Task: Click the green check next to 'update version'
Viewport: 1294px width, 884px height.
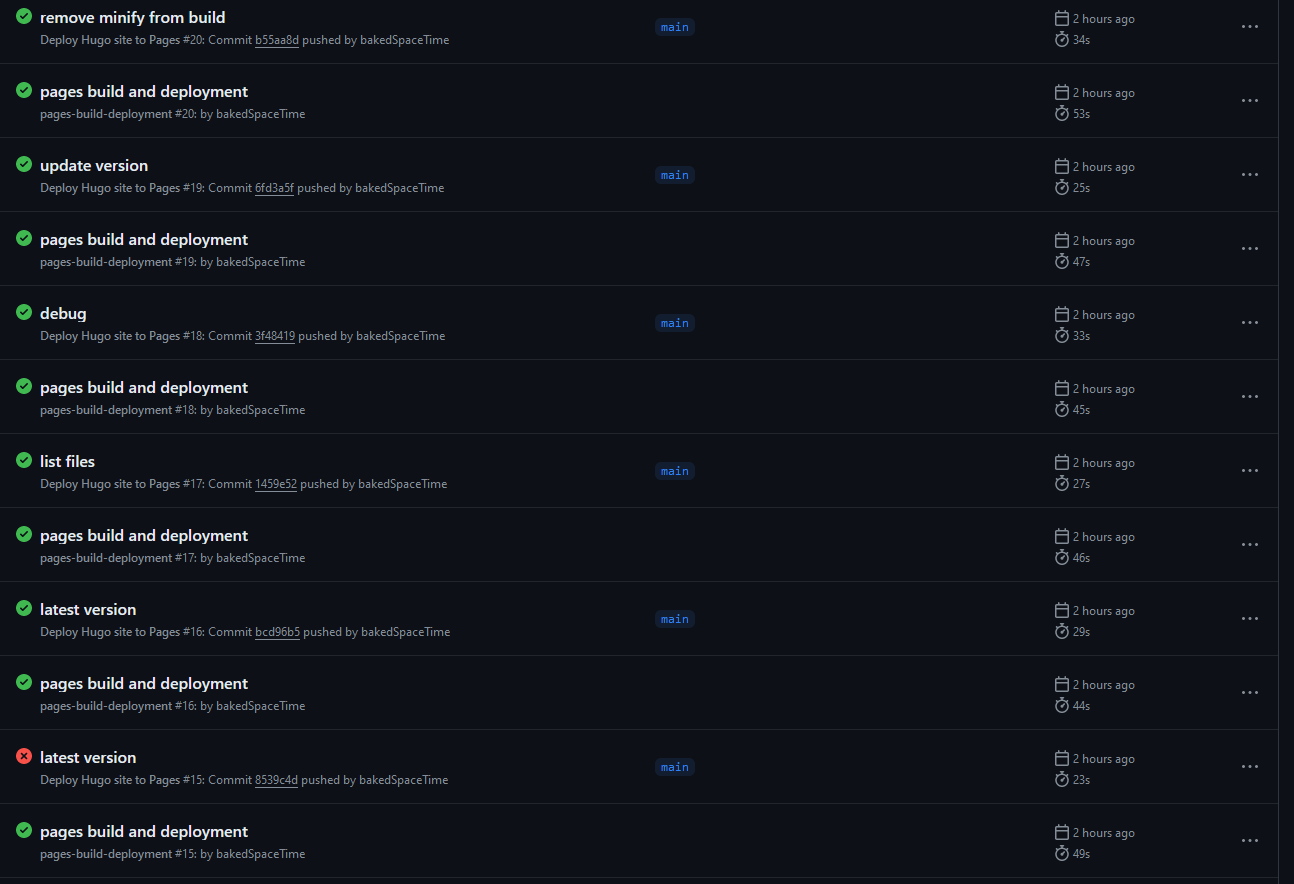Action: 23,164
